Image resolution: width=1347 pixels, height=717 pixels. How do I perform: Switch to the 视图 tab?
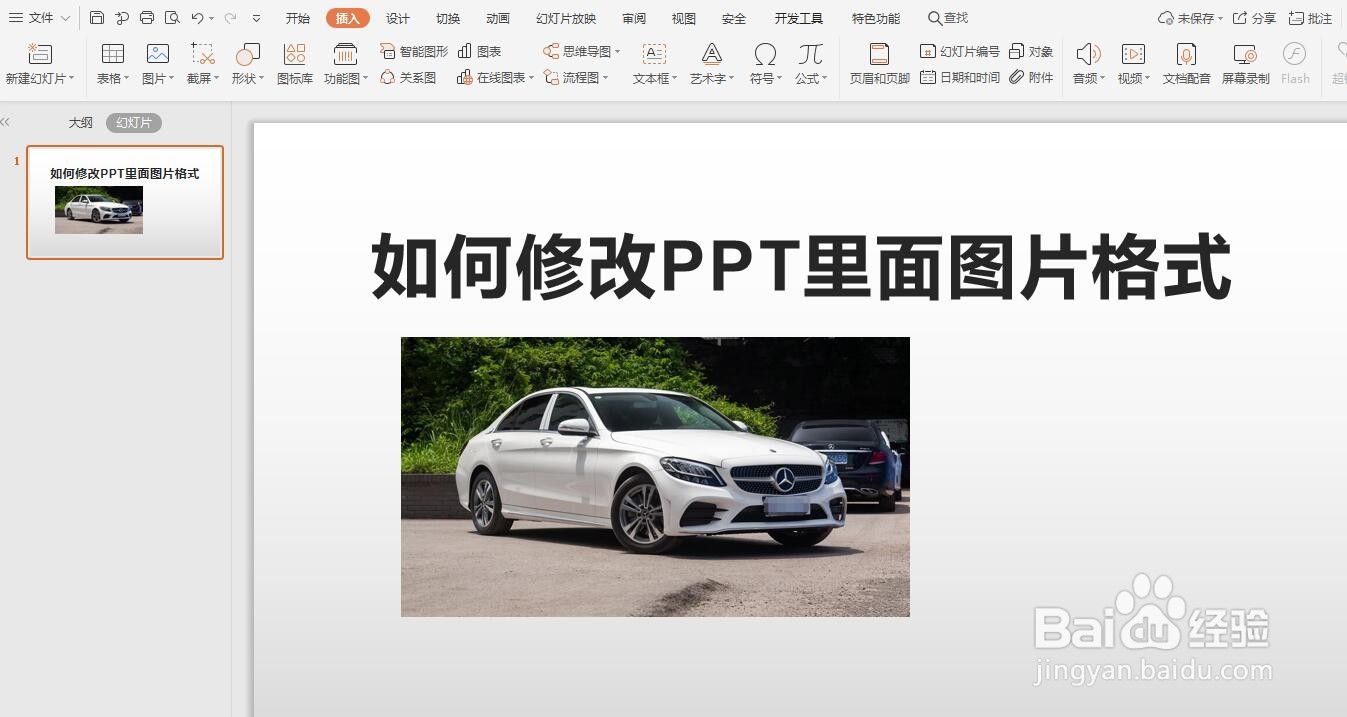tap(684, 18)
